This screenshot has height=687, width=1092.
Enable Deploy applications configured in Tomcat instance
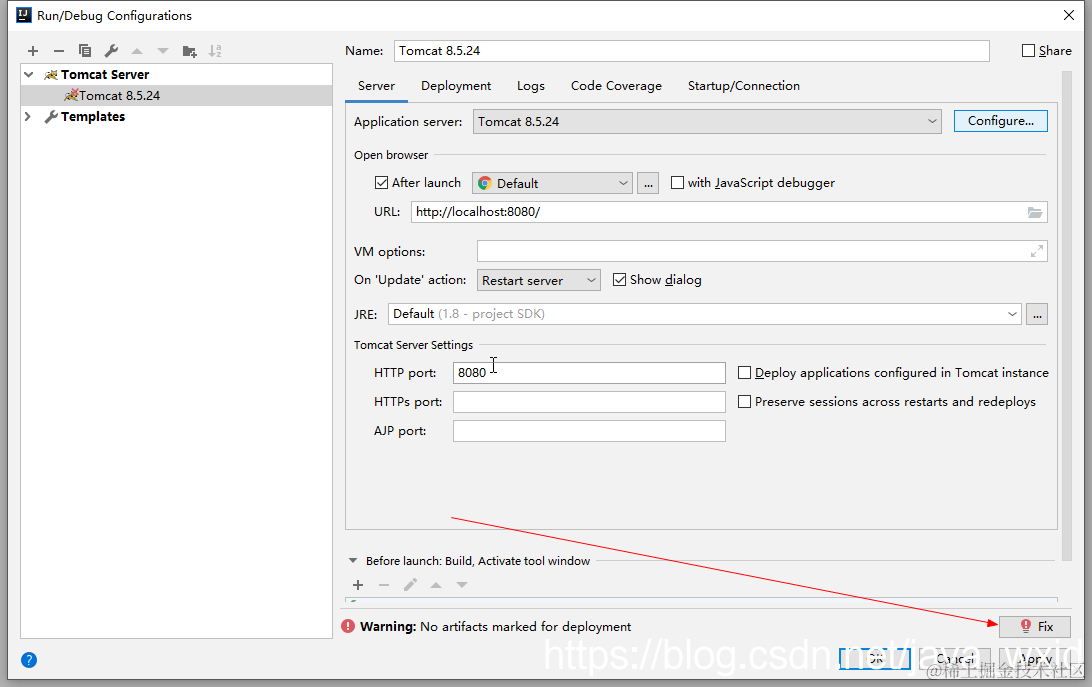744,373
